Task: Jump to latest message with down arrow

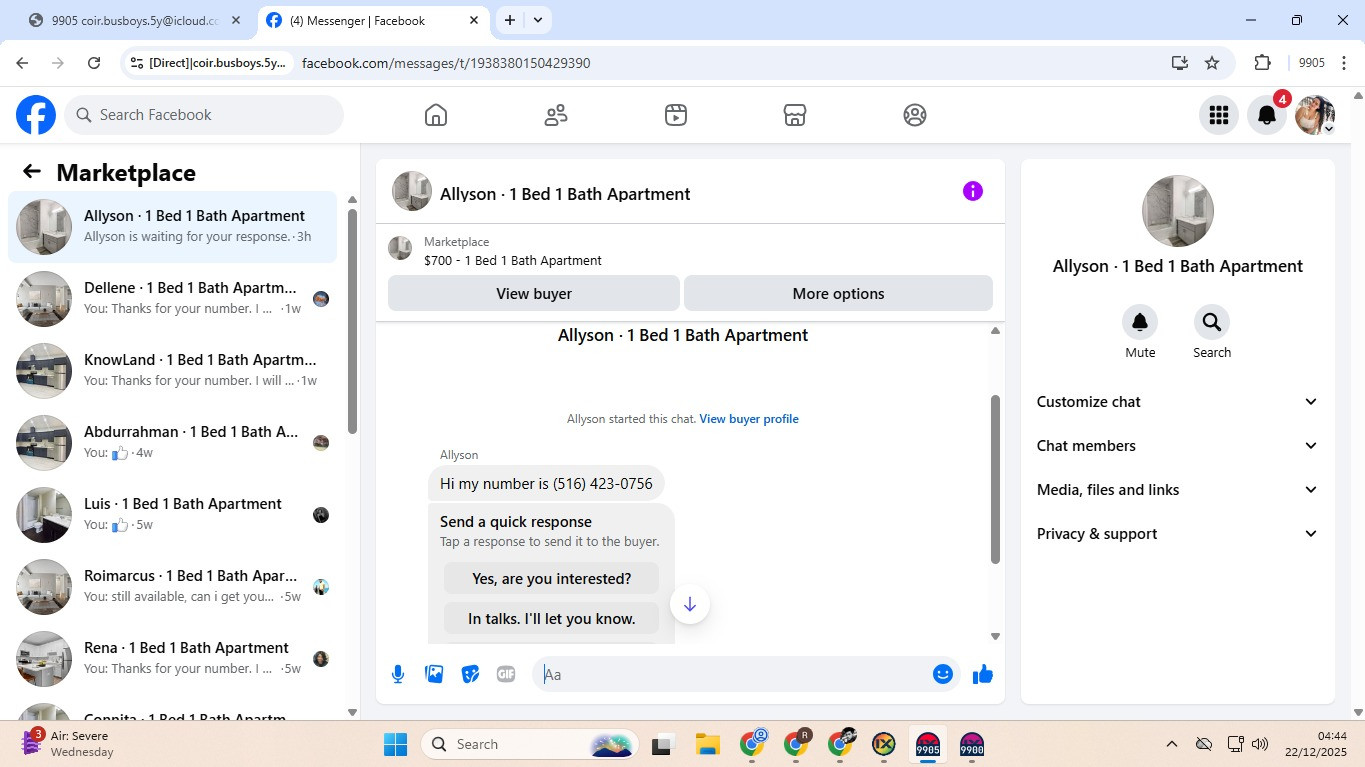Action: [690, 604]
